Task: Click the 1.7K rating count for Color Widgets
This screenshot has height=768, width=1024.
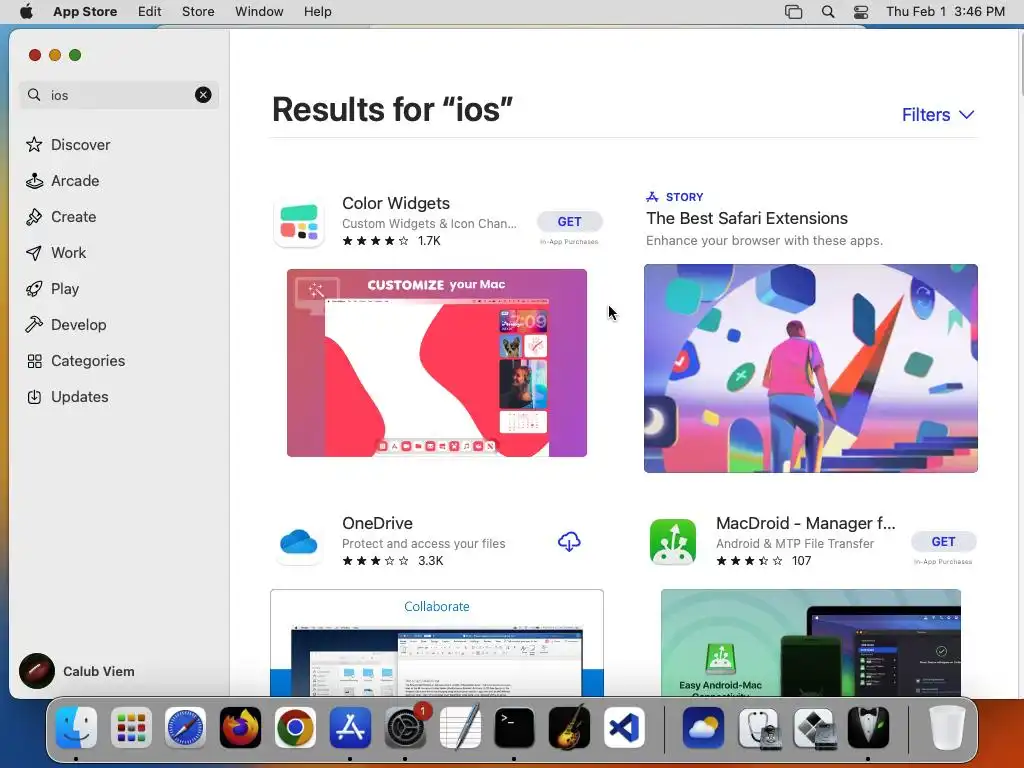Action: pyautogui.click(x=429, y=241)
